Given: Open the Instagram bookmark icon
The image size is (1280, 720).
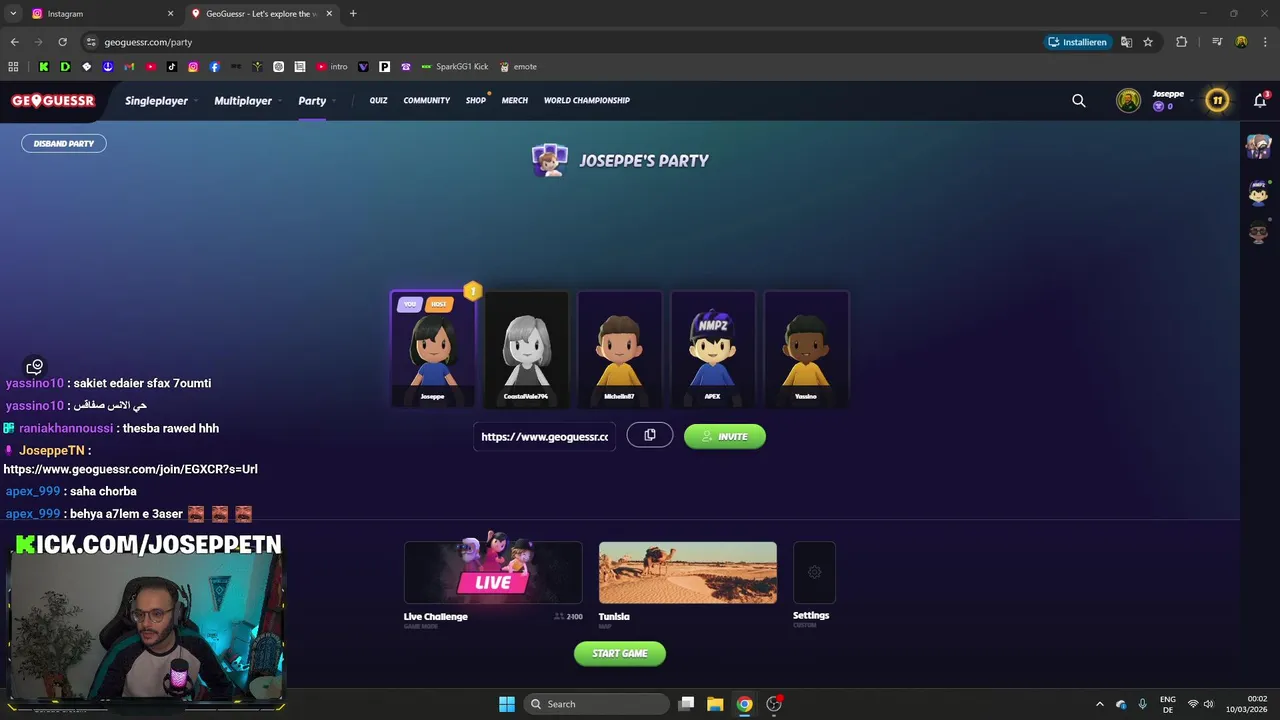Looking at the screenshot, I should point(193,67).
